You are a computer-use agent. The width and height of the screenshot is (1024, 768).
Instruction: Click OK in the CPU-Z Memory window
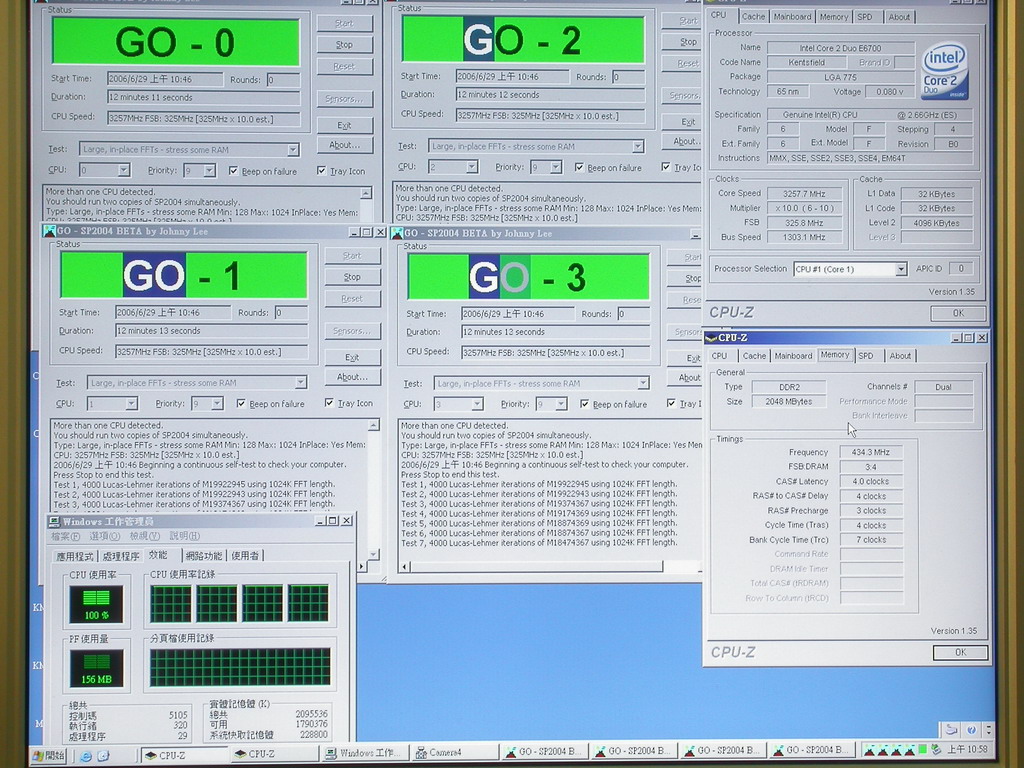click(x=960, y=652)
